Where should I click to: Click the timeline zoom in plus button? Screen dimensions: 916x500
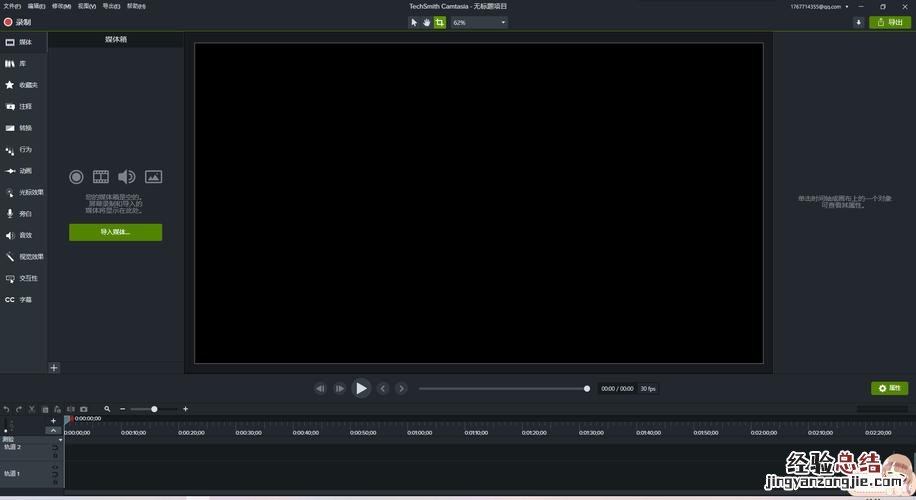[185, 409]
